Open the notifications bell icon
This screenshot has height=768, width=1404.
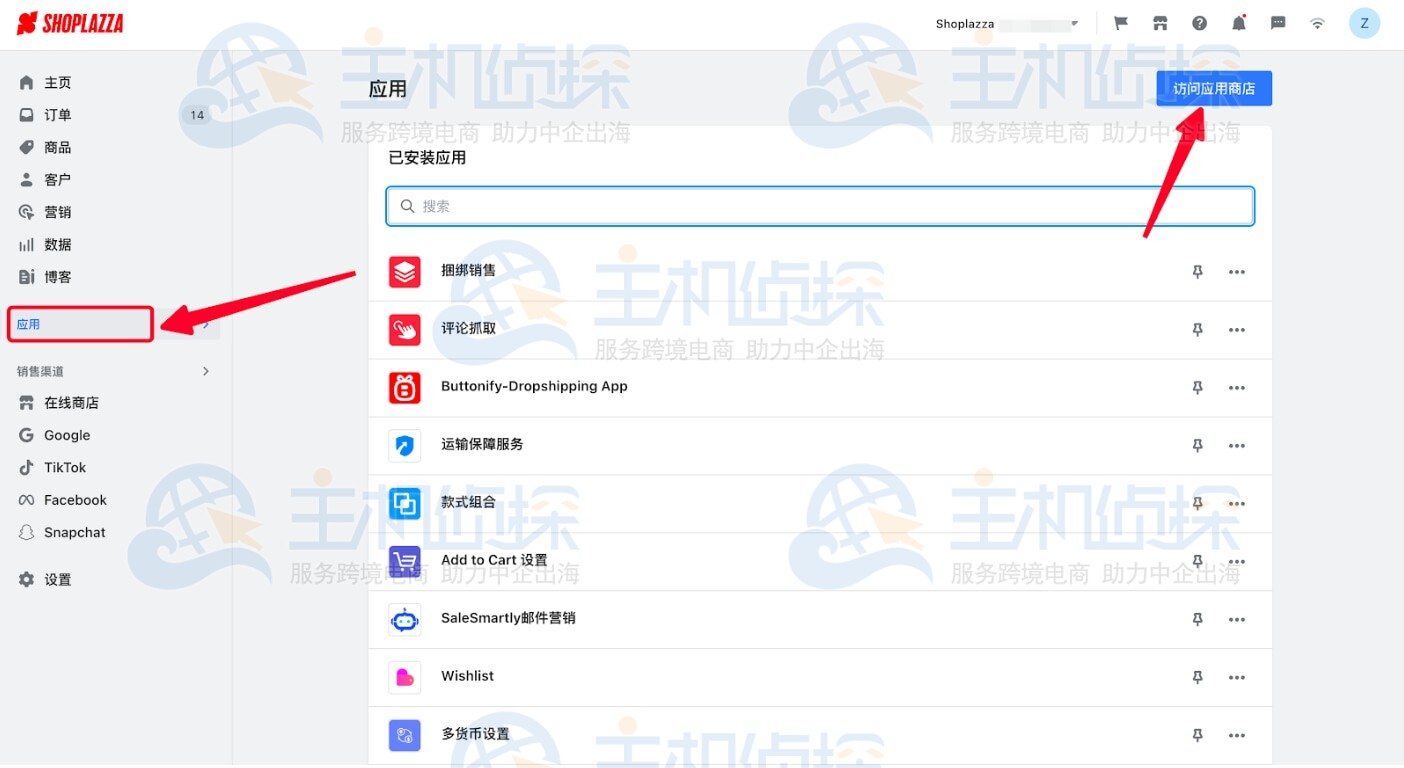pos(1238,22)
